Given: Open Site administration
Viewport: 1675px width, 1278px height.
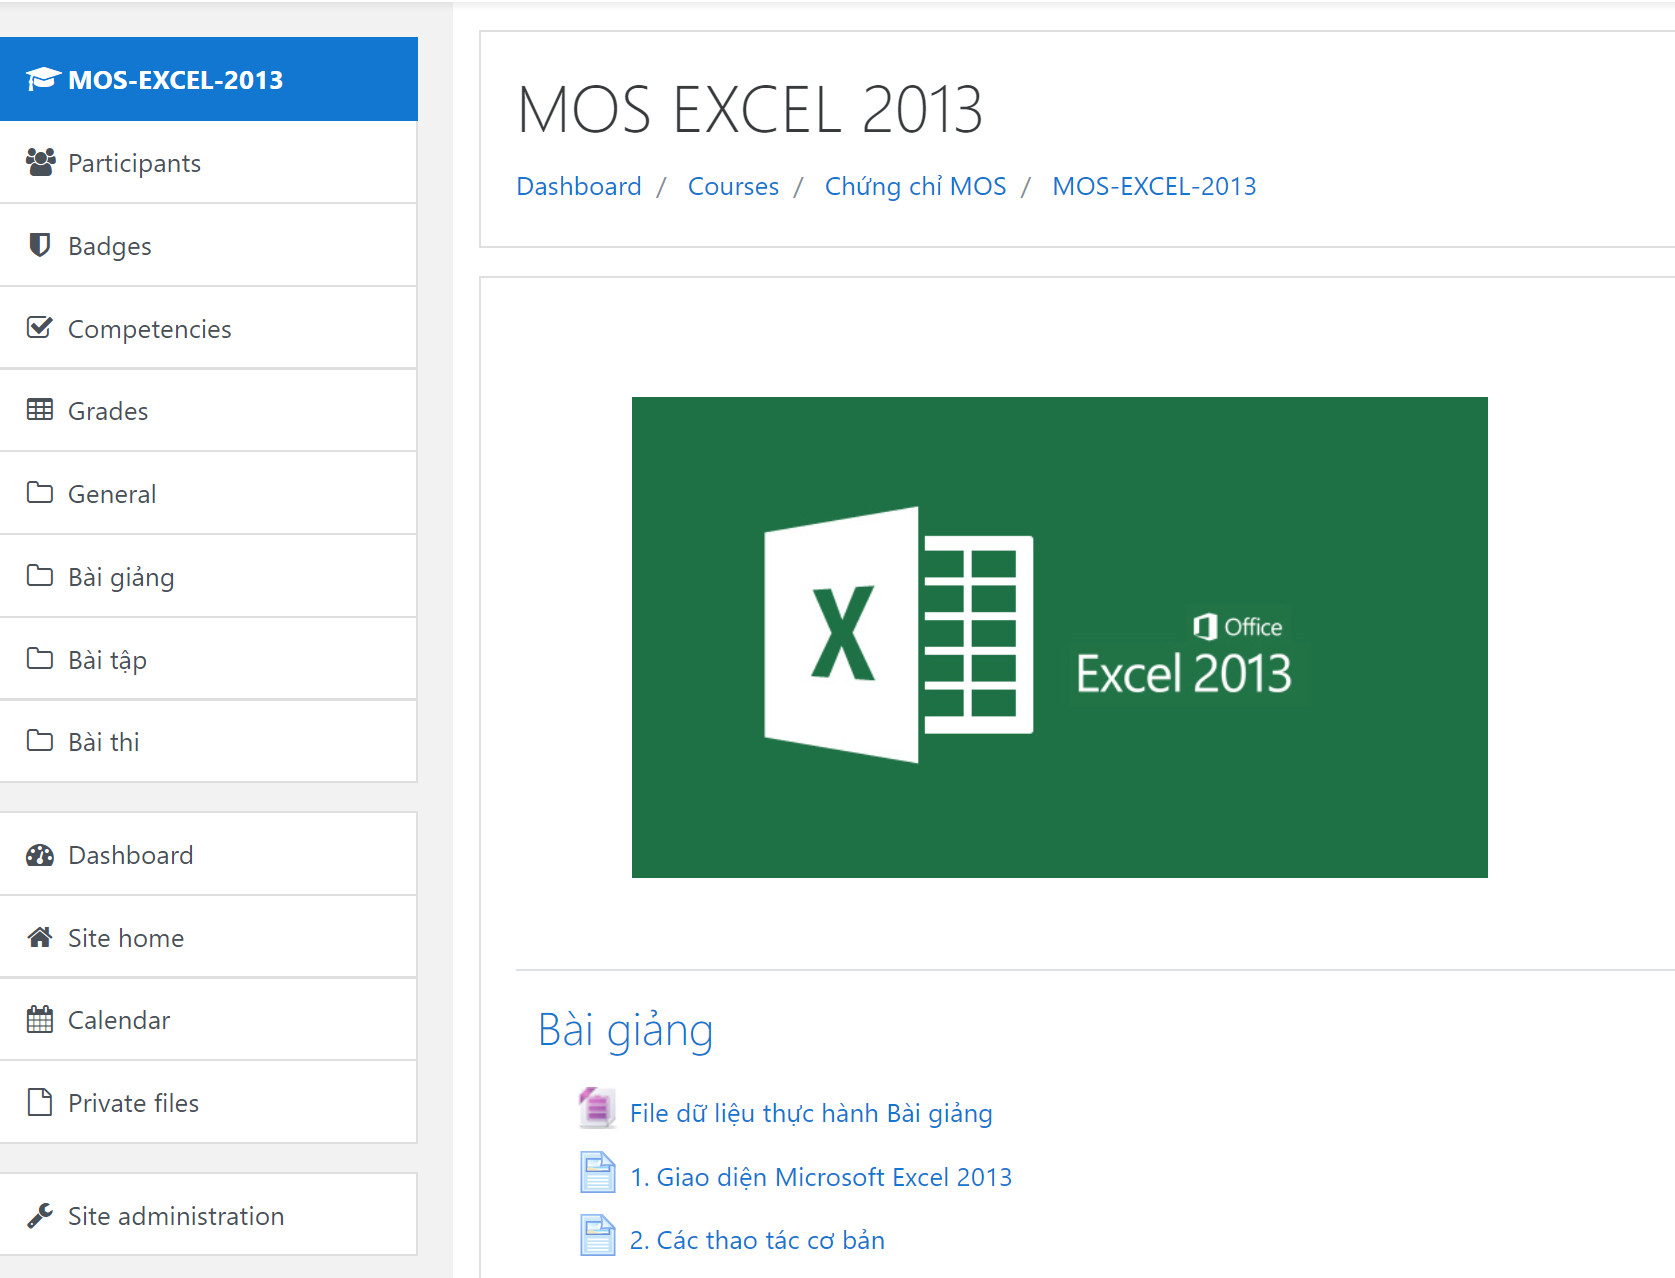Looking at the screenshot, I should (x=209, y=1215).
